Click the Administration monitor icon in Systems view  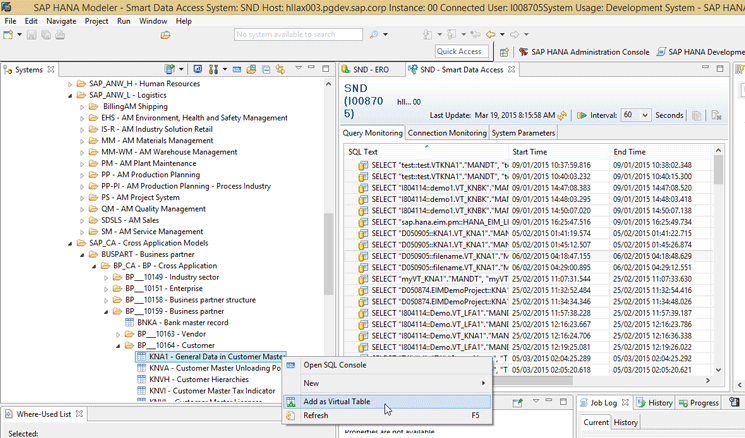click(198, 69)
